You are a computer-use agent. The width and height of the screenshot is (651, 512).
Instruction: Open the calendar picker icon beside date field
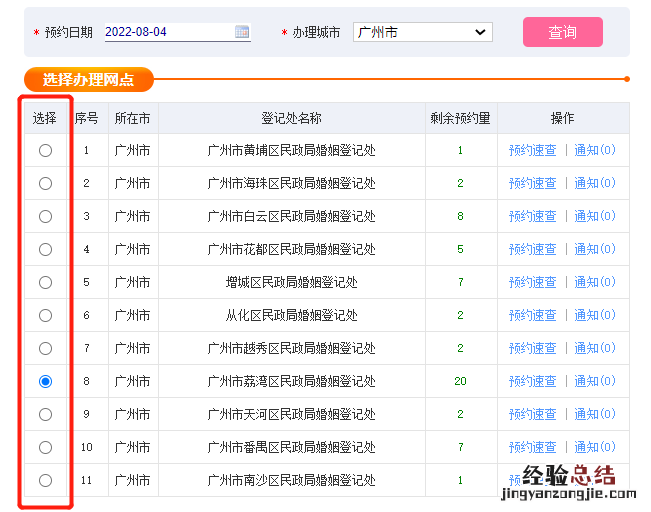242,32
